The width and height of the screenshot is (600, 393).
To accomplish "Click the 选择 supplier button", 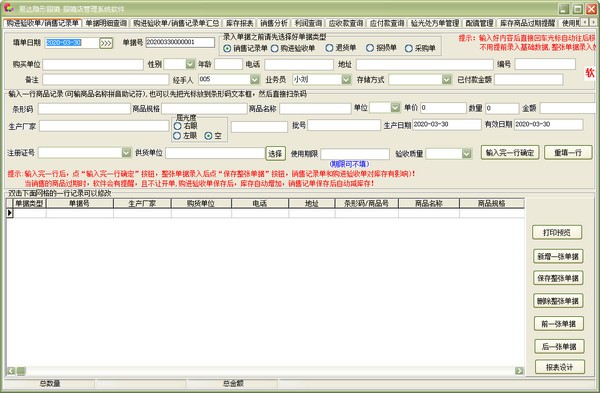I will pyautogui.click(x=275, y=153).
